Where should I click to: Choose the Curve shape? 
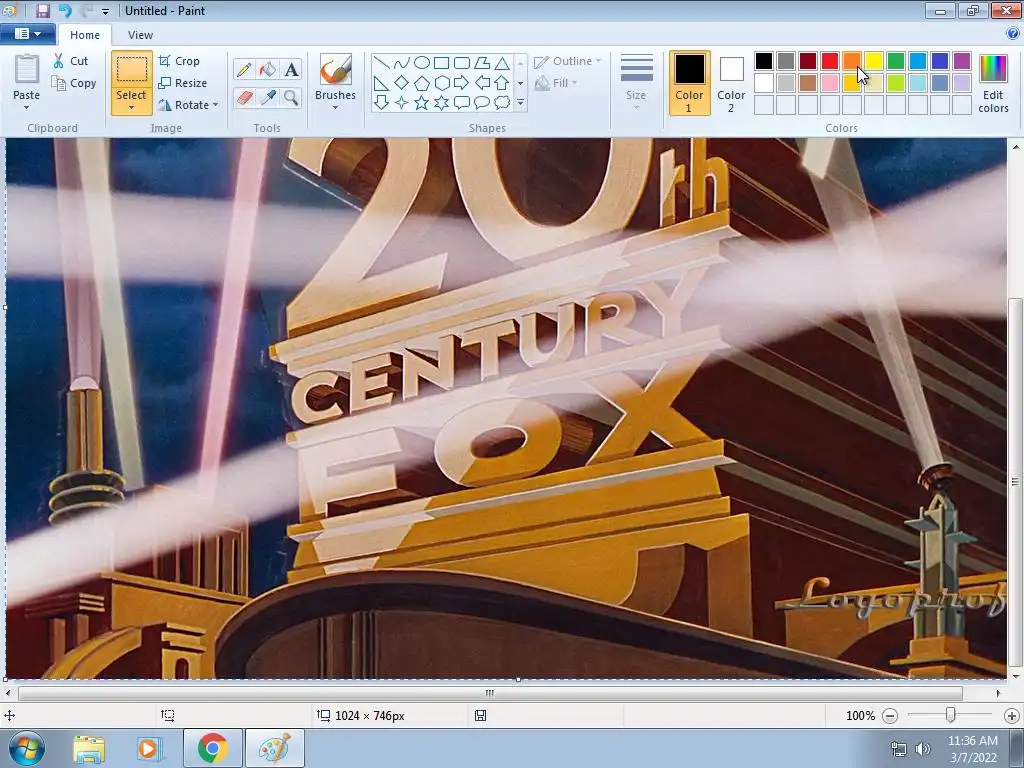tap(402, 63)
